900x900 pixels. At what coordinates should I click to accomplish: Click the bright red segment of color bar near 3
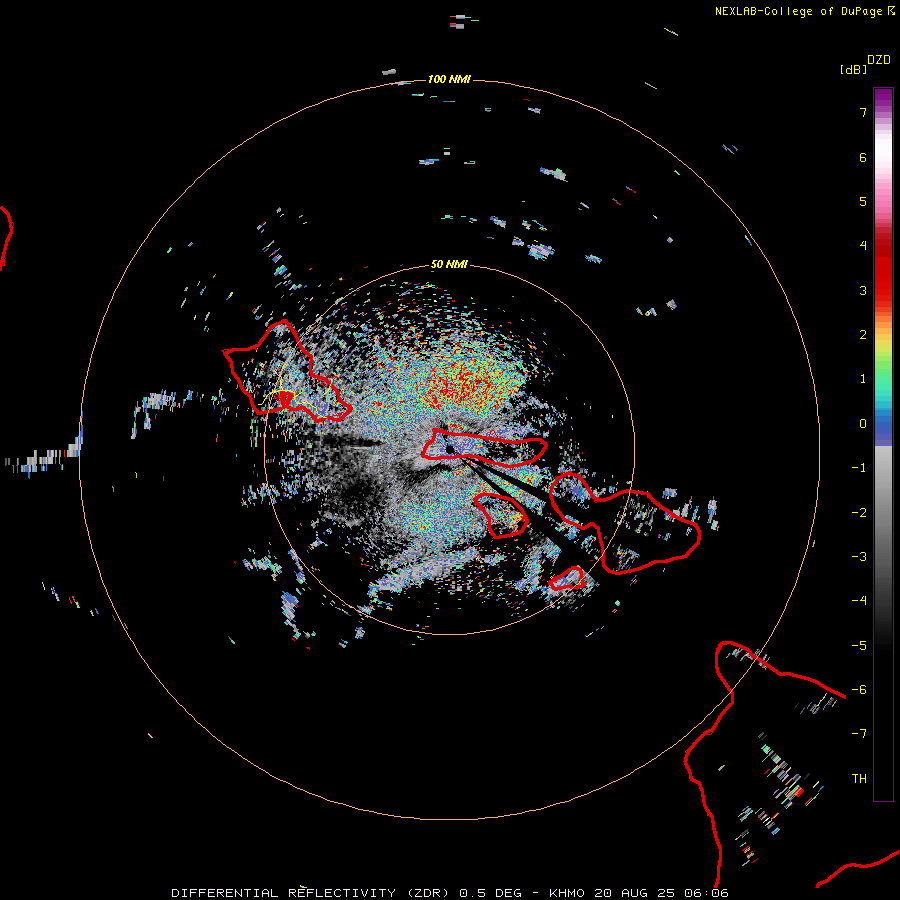883,281
